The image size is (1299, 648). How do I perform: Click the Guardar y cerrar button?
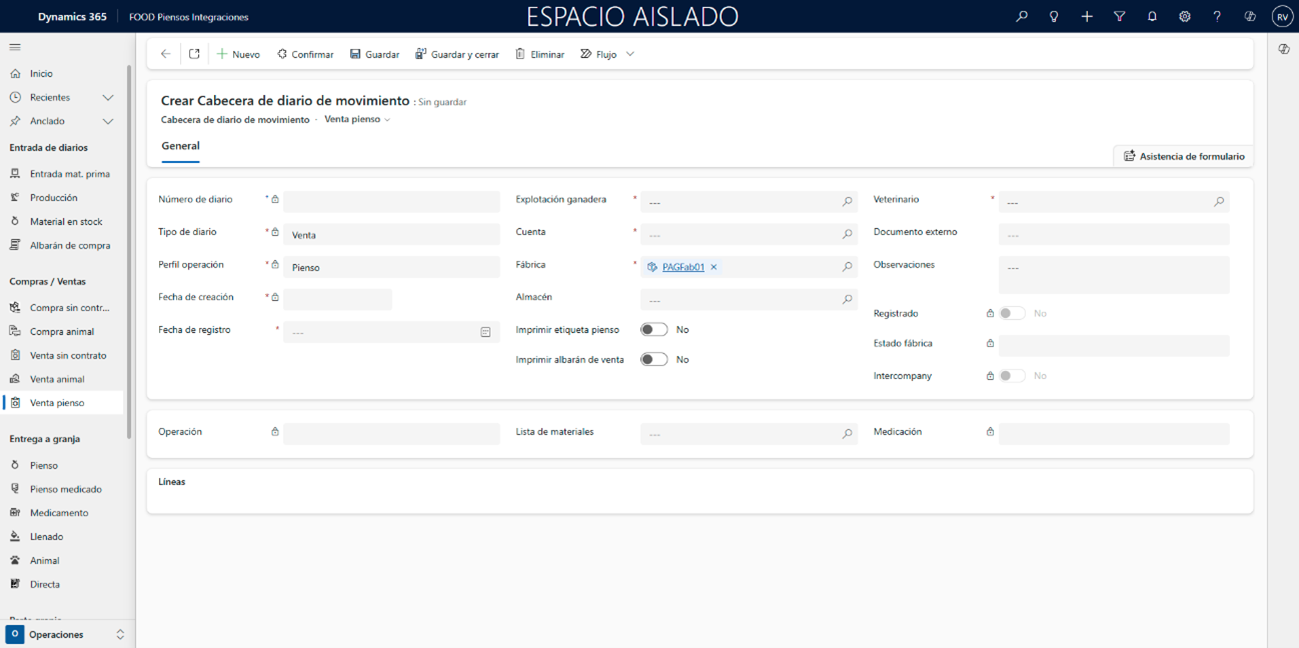[457, 54]
